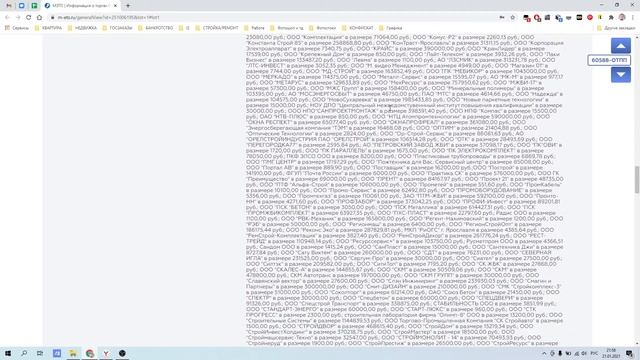
Task: Open the Yandex browser taskbar icon
Action: (x=106, y=353)
